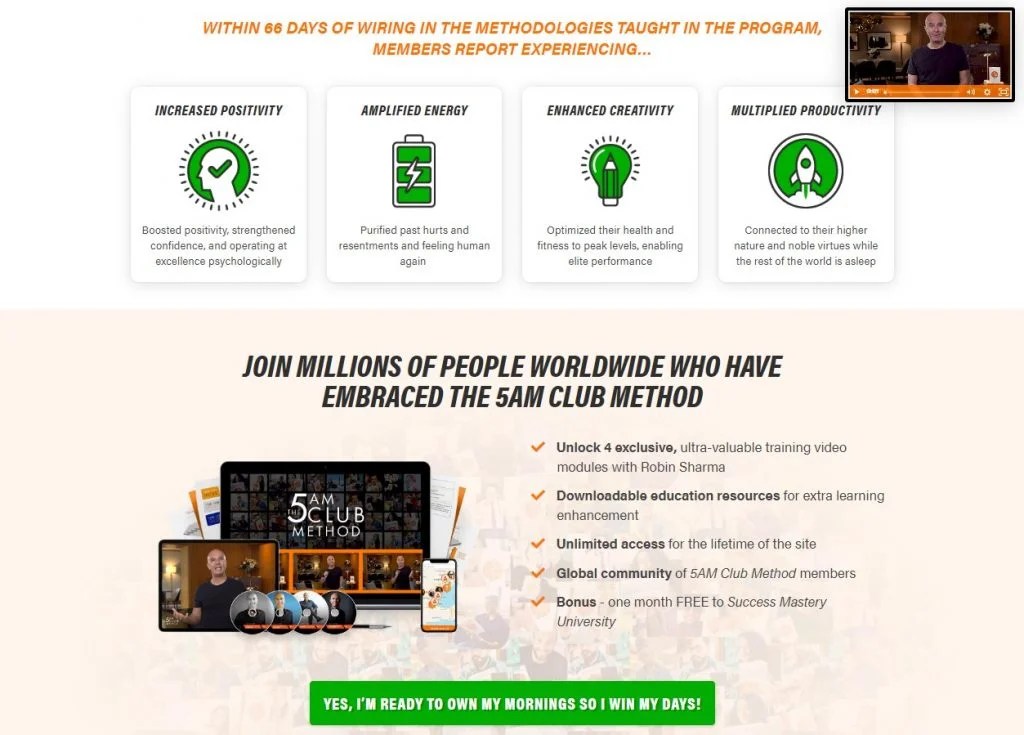This screenshot has height=735, width=1024.
Task: Click the checkmark beside Downloadable education resources
Action: coord(537,495)
